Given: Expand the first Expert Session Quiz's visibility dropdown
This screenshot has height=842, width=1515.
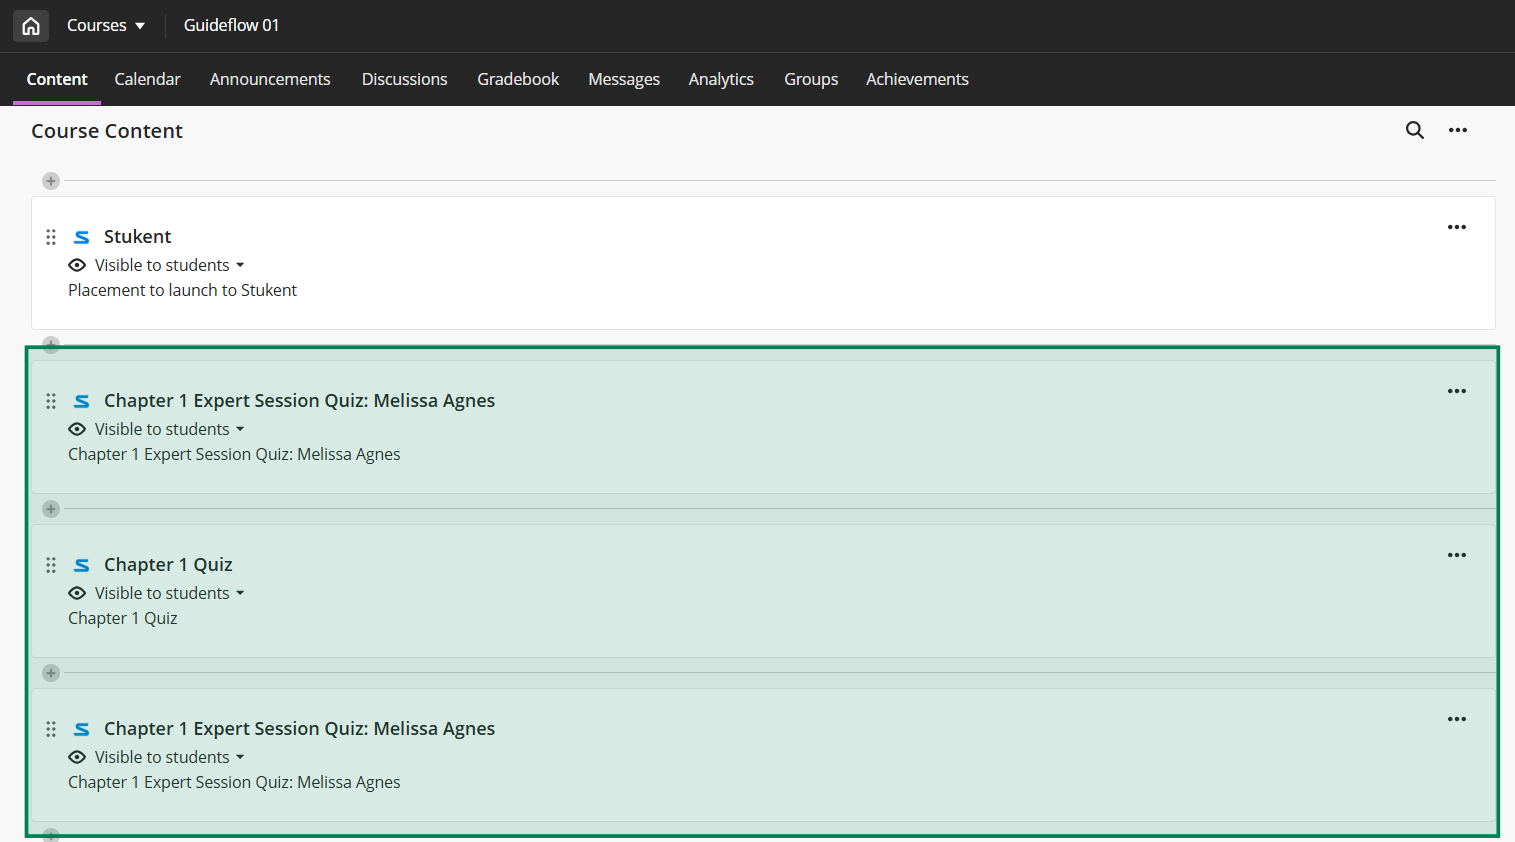Looking at the screenshot, I should coord(239,429).
